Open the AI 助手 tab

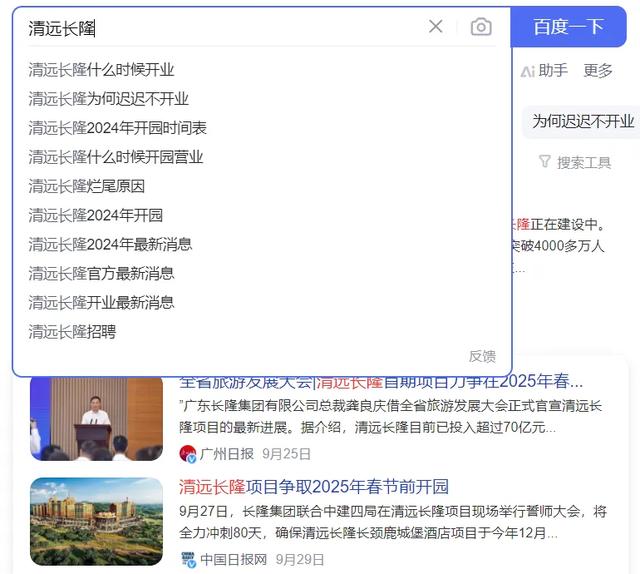(x=544, y=71)
